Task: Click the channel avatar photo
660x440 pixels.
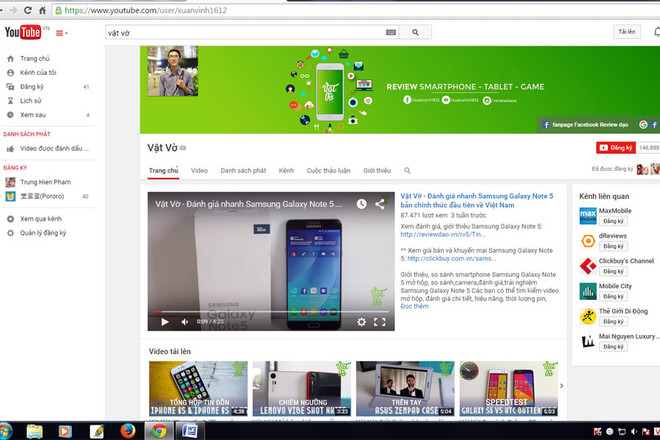Action: (173, 71)
